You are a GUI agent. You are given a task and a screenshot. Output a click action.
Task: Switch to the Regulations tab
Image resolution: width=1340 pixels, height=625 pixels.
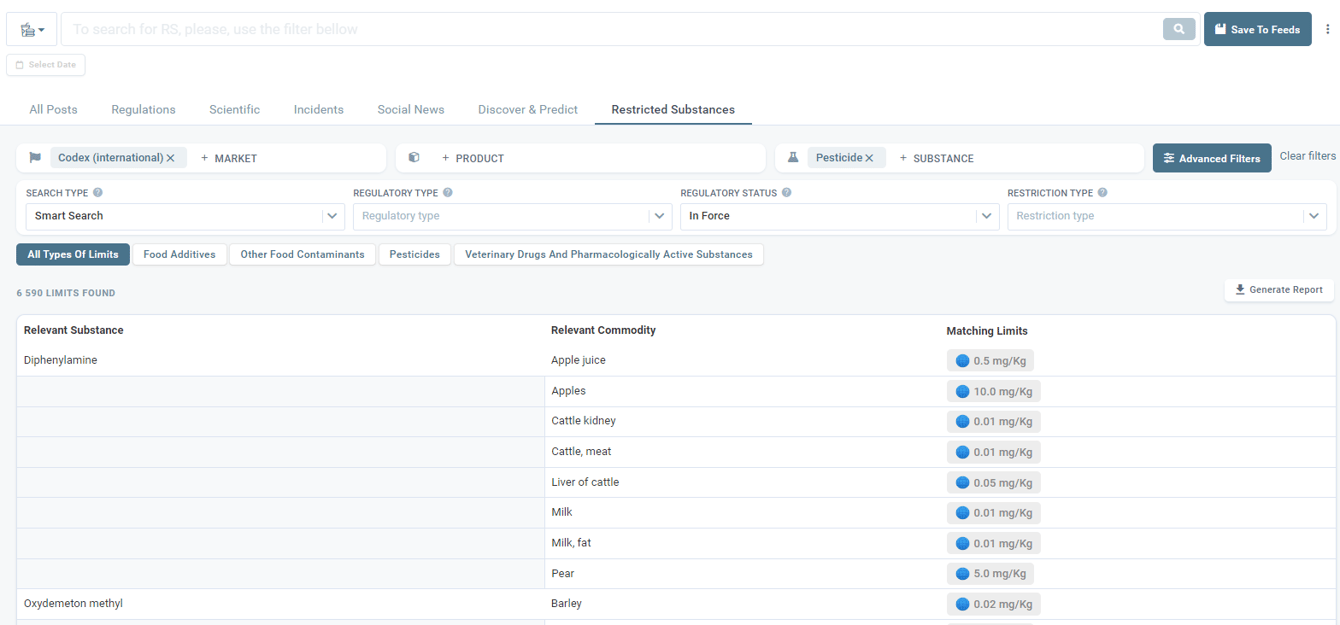point(143,110)
